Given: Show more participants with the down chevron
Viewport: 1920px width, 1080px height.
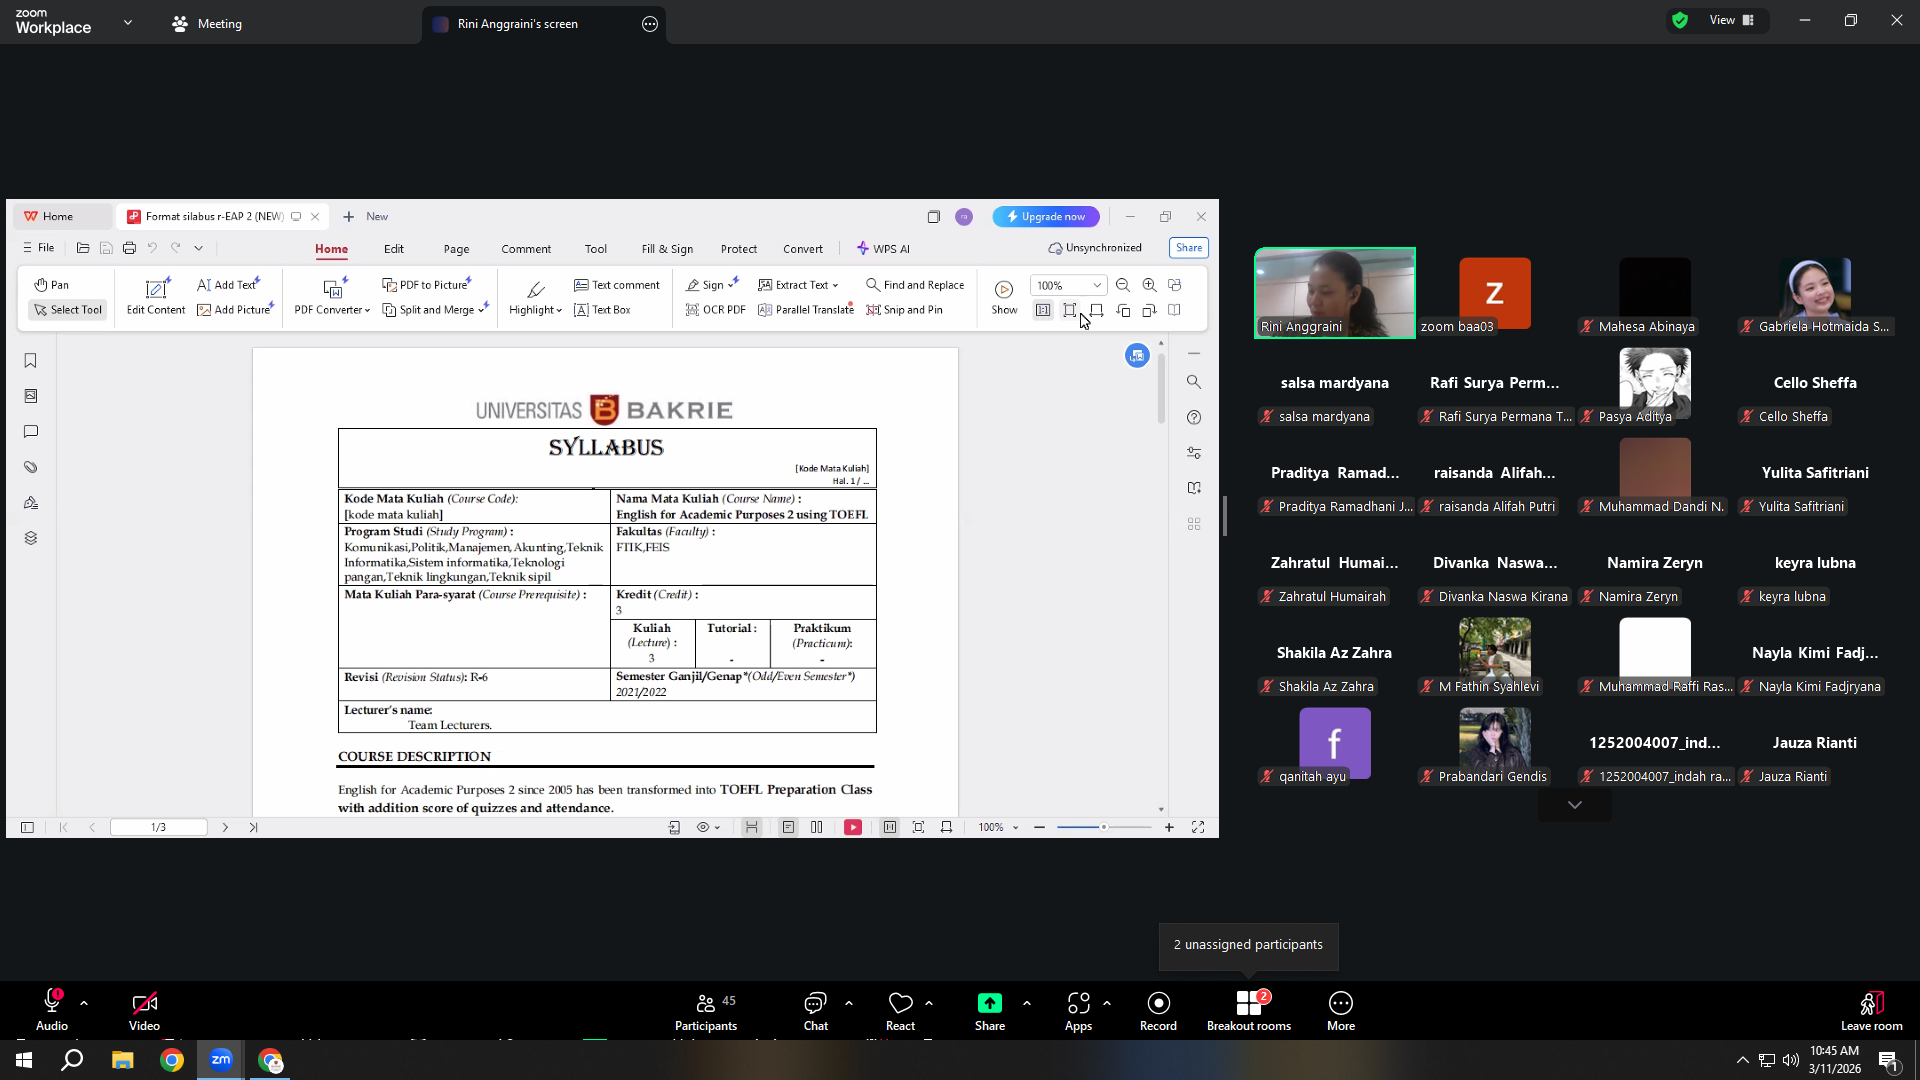Looking at the screenshot, I should [x=1575, y=805].
